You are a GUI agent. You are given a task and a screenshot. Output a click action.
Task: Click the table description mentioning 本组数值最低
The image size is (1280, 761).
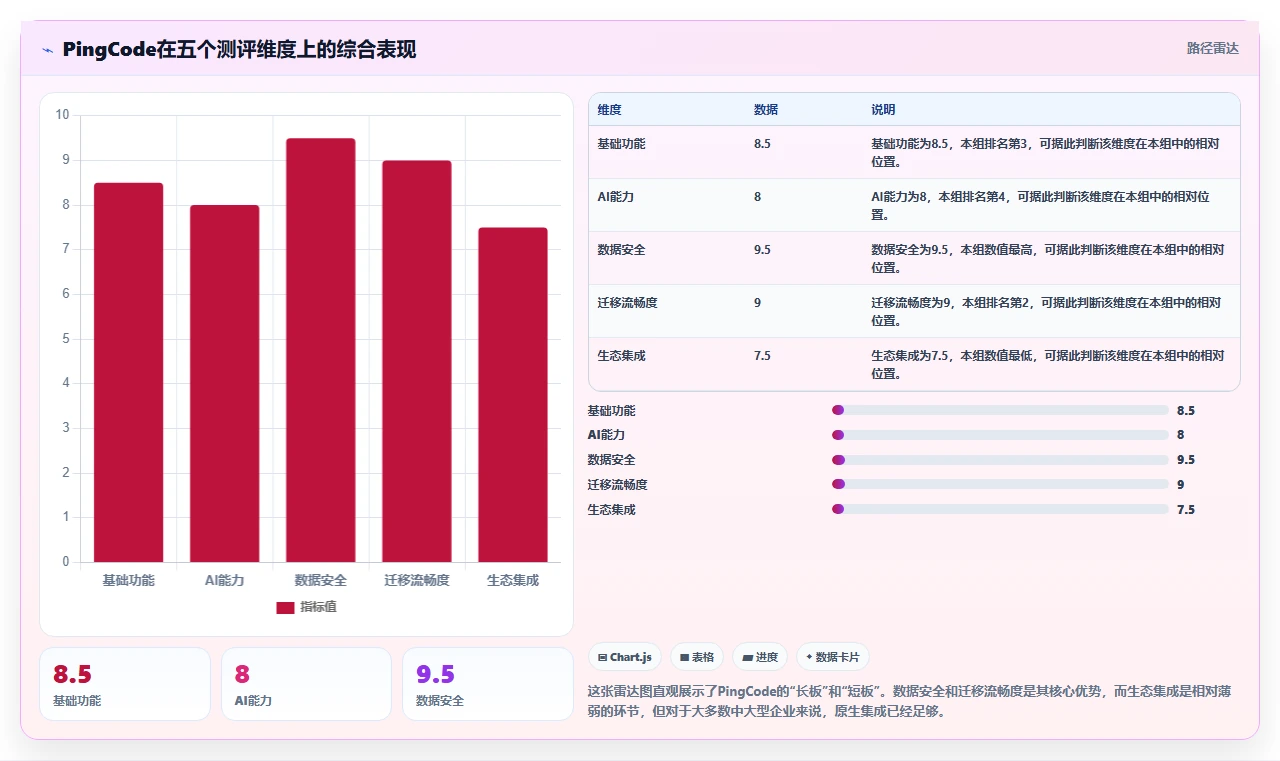[x=1046, y=364]
